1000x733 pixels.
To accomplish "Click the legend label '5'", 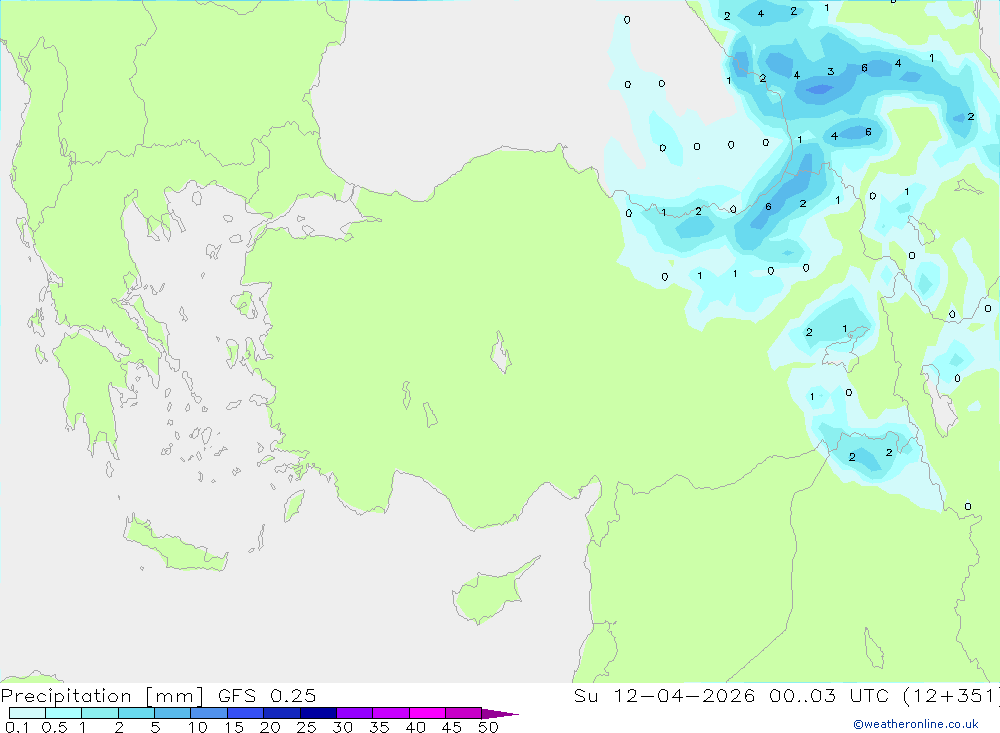I will (x=155, y=727).
